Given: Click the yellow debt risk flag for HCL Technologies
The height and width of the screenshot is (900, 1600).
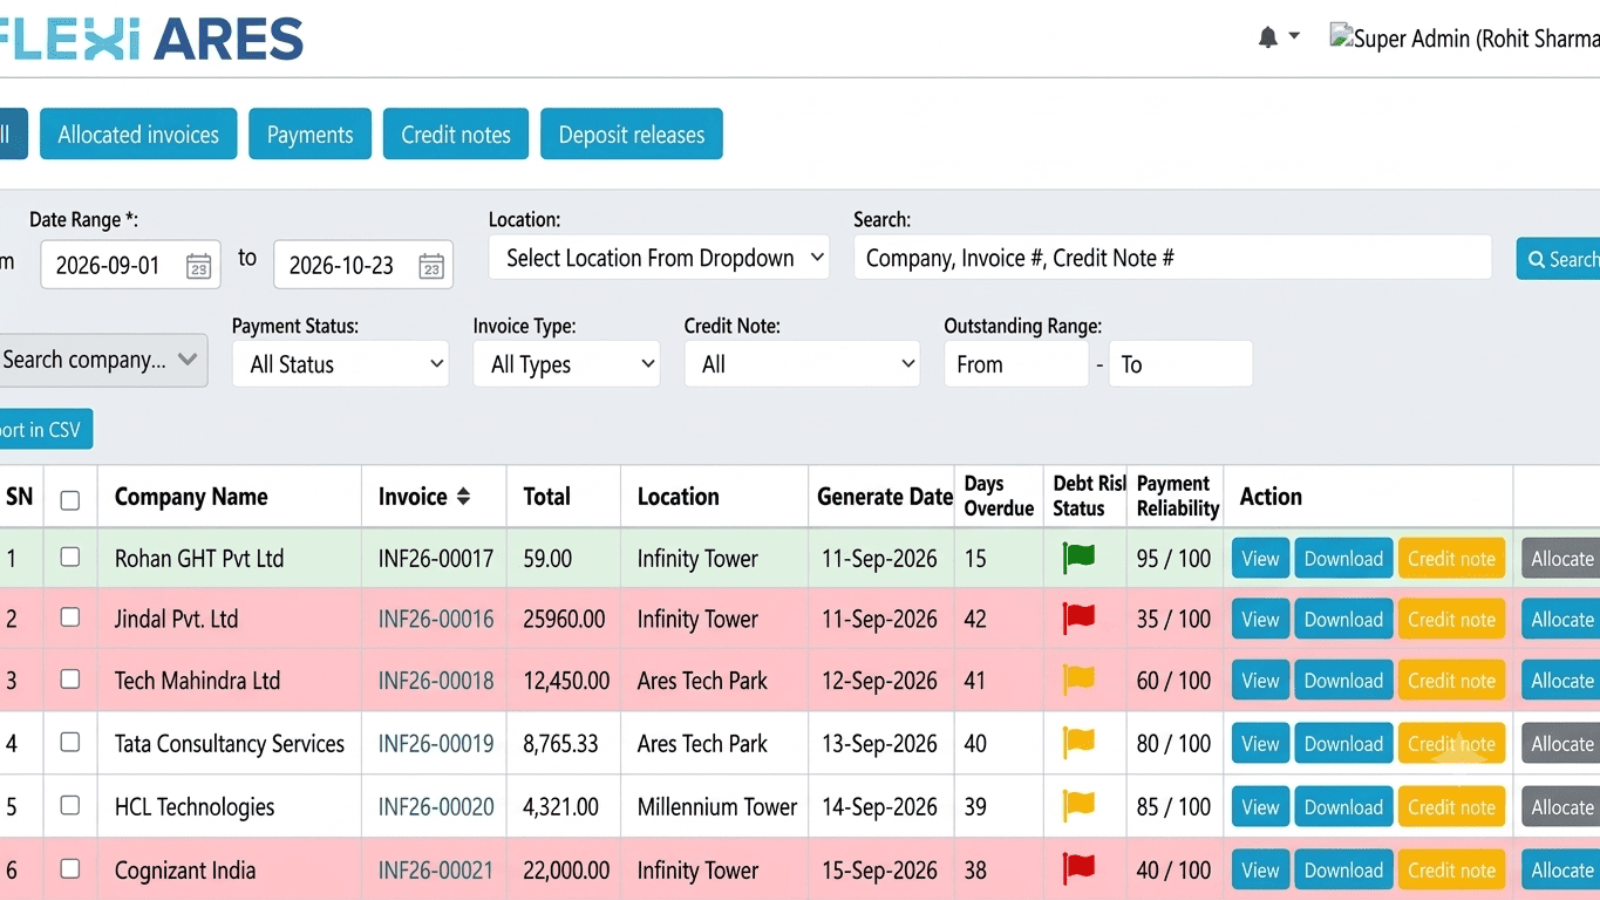Looking at the screenshot, I should click(1078, 805).
